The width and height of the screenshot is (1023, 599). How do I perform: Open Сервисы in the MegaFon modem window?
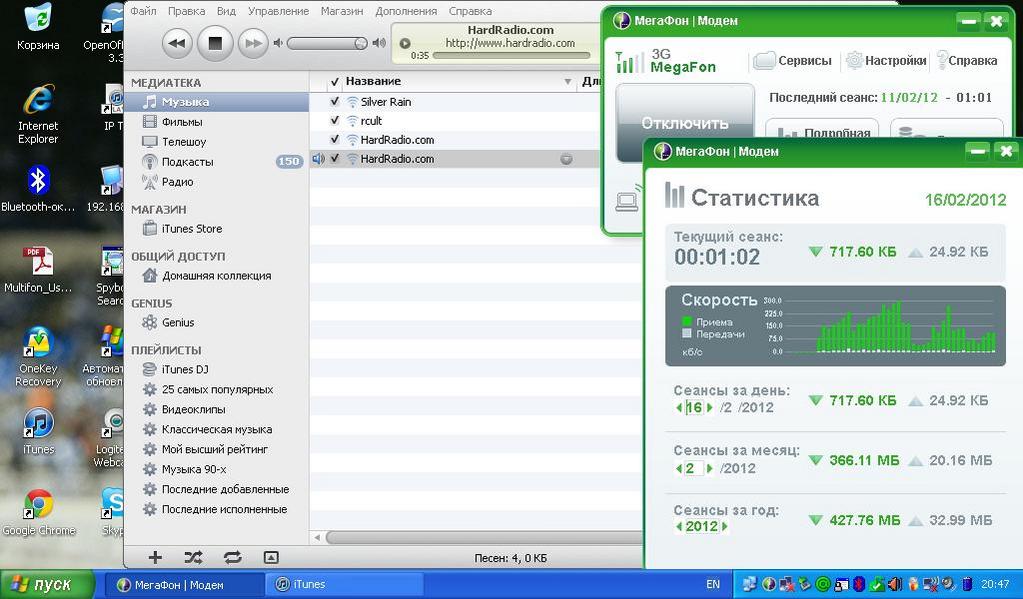pos(793,61)
